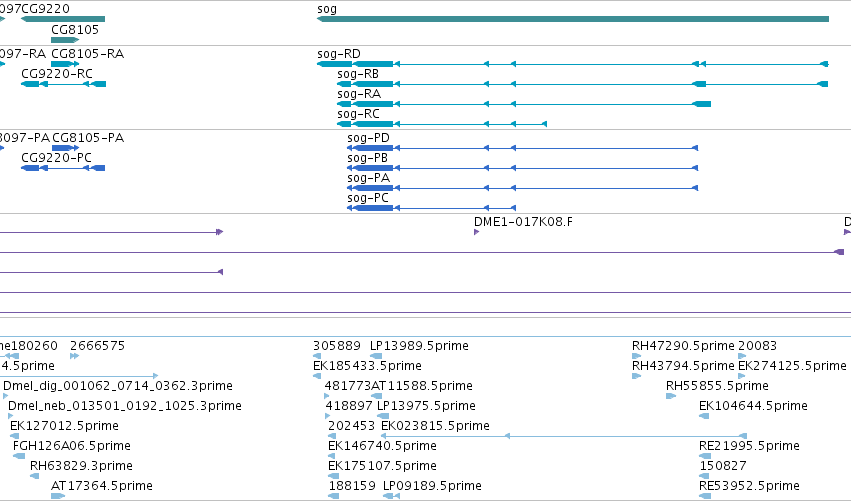
Task: Click the CG8105-PA protein label
Action: 88,138
